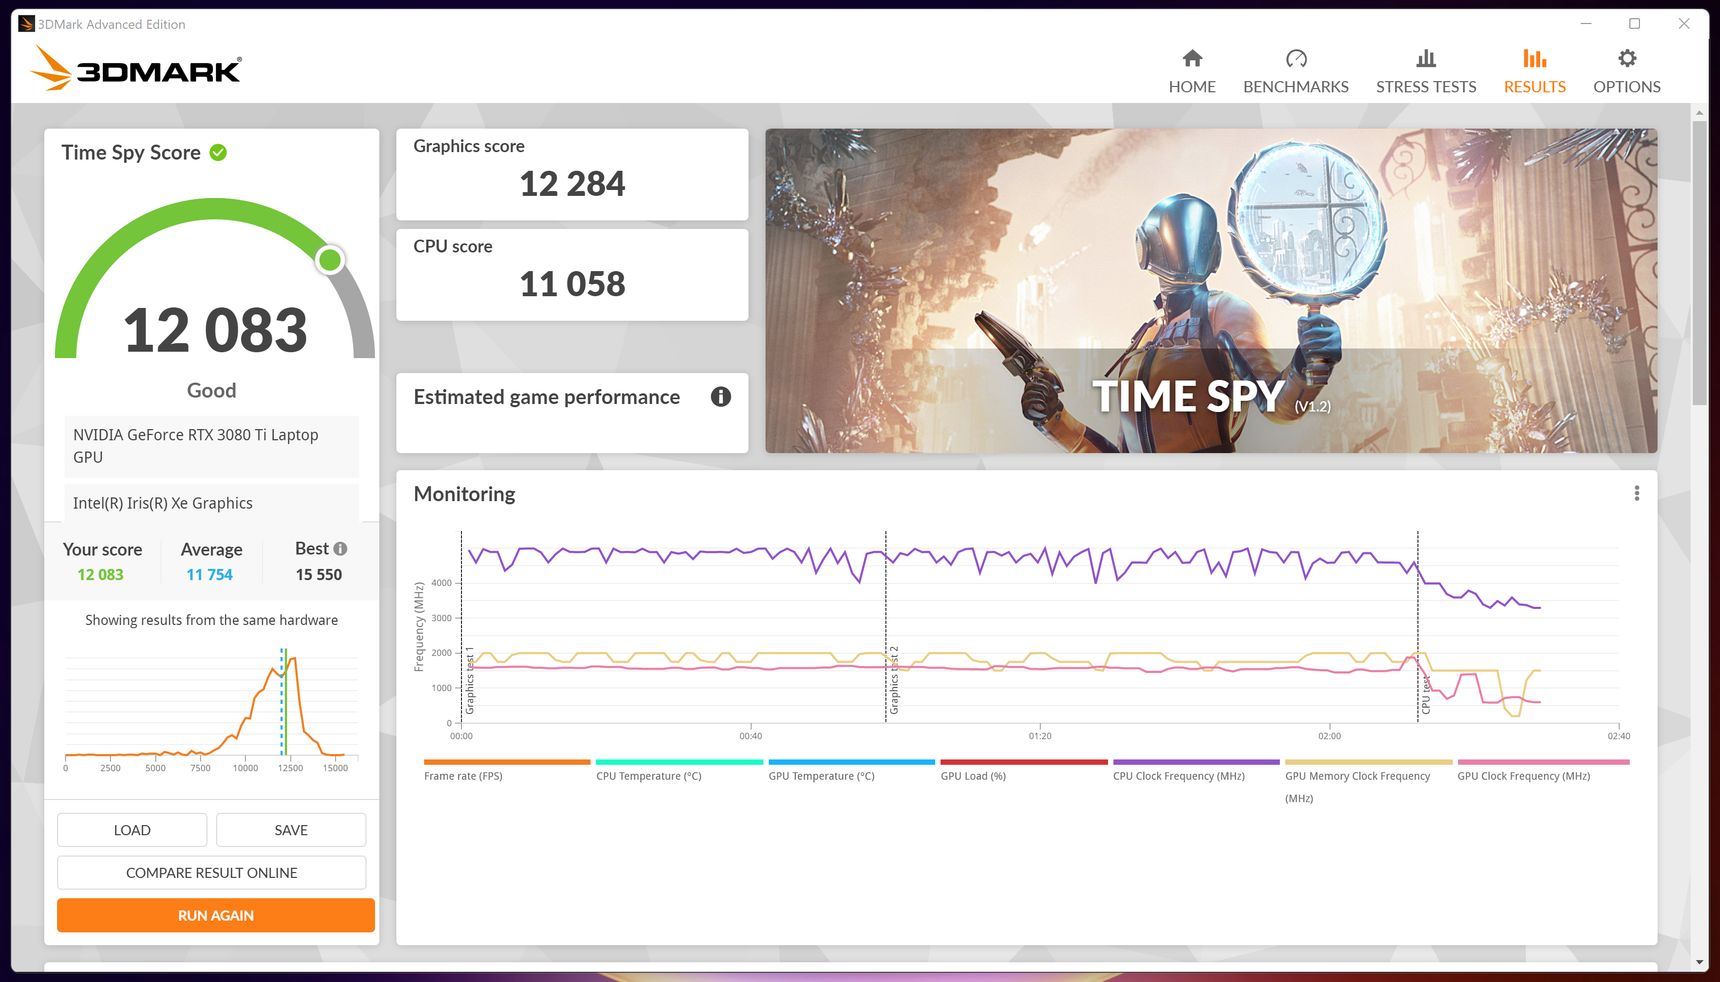
Task: Select the BENCHMARKS tab label
Action: pos(1296,87)
